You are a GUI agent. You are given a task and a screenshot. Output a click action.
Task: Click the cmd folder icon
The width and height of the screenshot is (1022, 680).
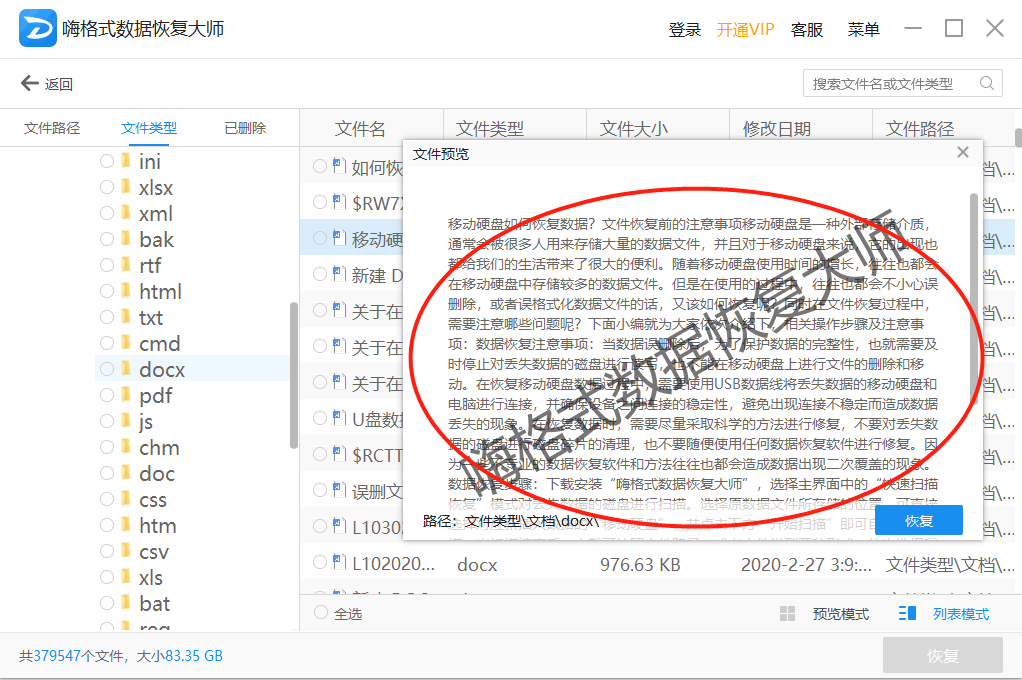click(x=126, y=343)
